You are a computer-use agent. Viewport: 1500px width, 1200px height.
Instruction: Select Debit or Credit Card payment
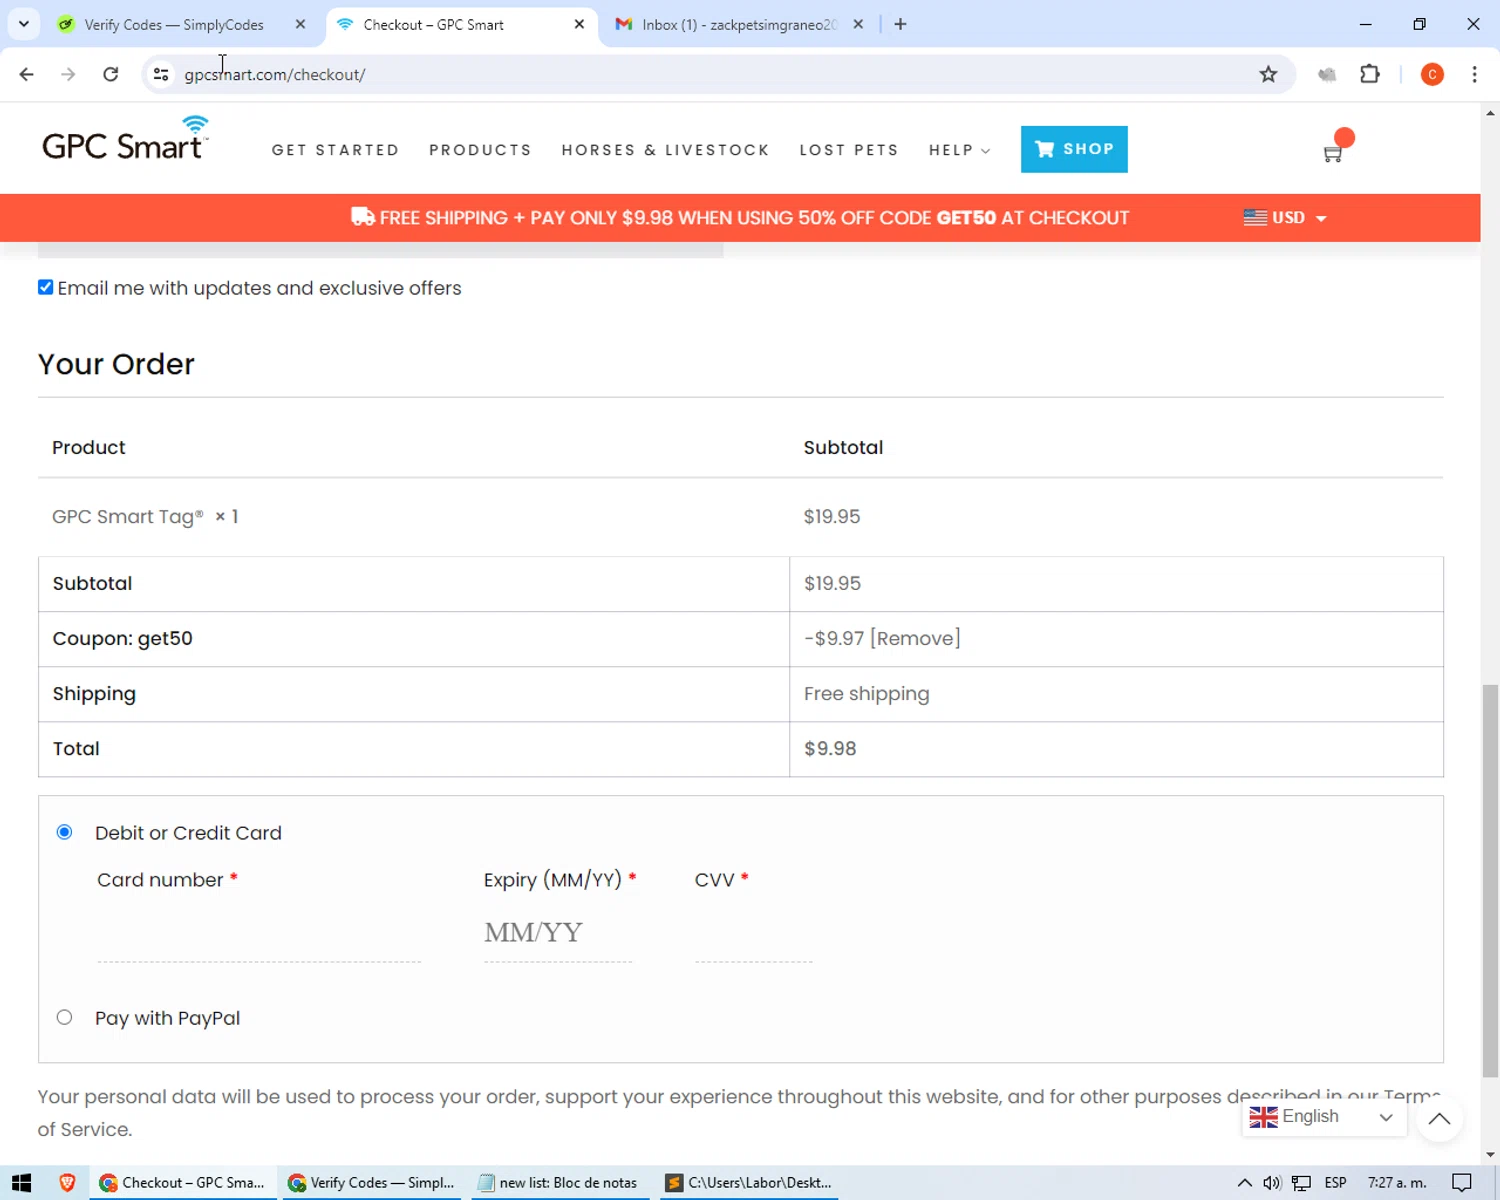pyautogui.click(x=65, y=832)
